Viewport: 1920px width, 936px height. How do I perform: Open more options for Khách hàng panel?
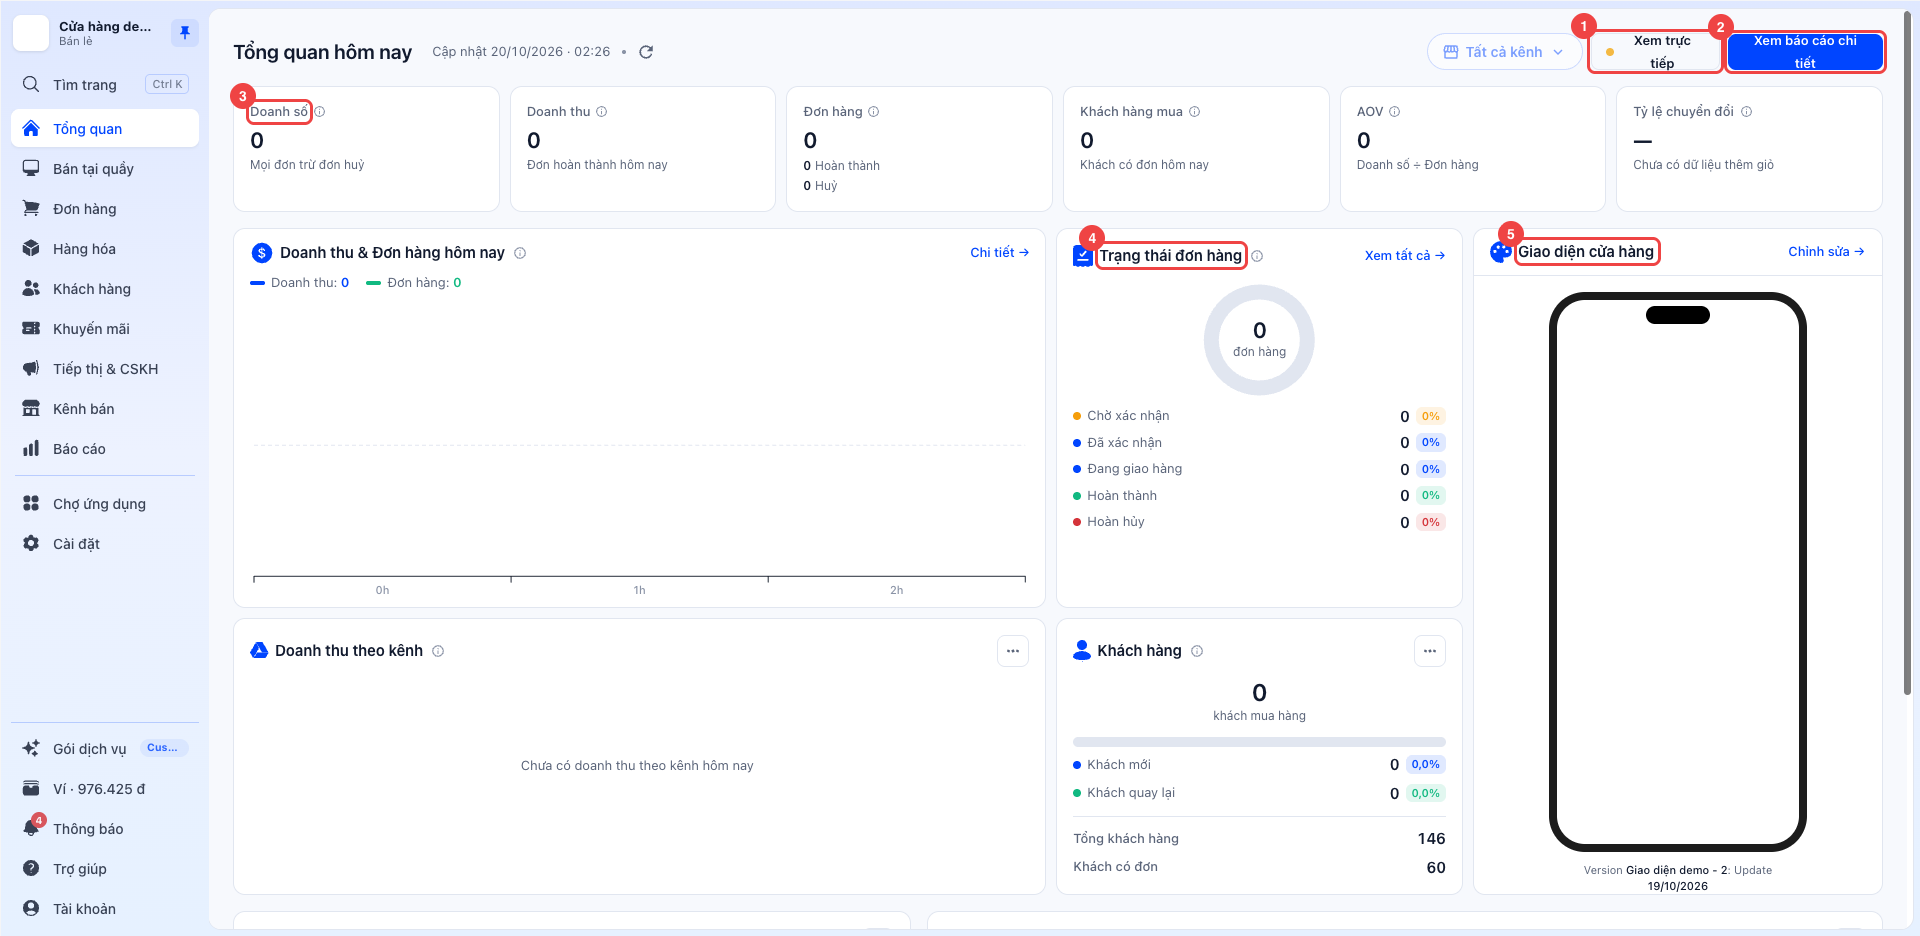(1430, 651)
